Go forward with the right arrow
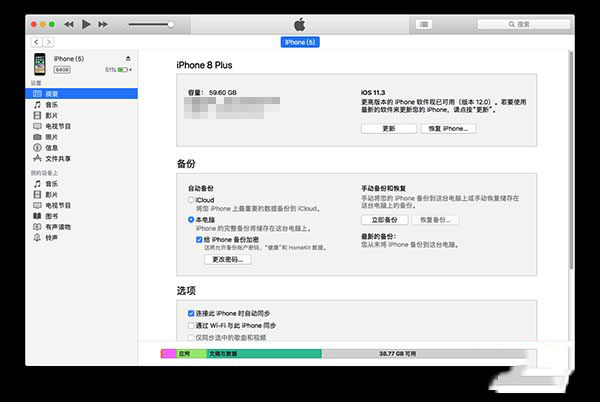Viewport: 600px width, 402px height. 48,42
